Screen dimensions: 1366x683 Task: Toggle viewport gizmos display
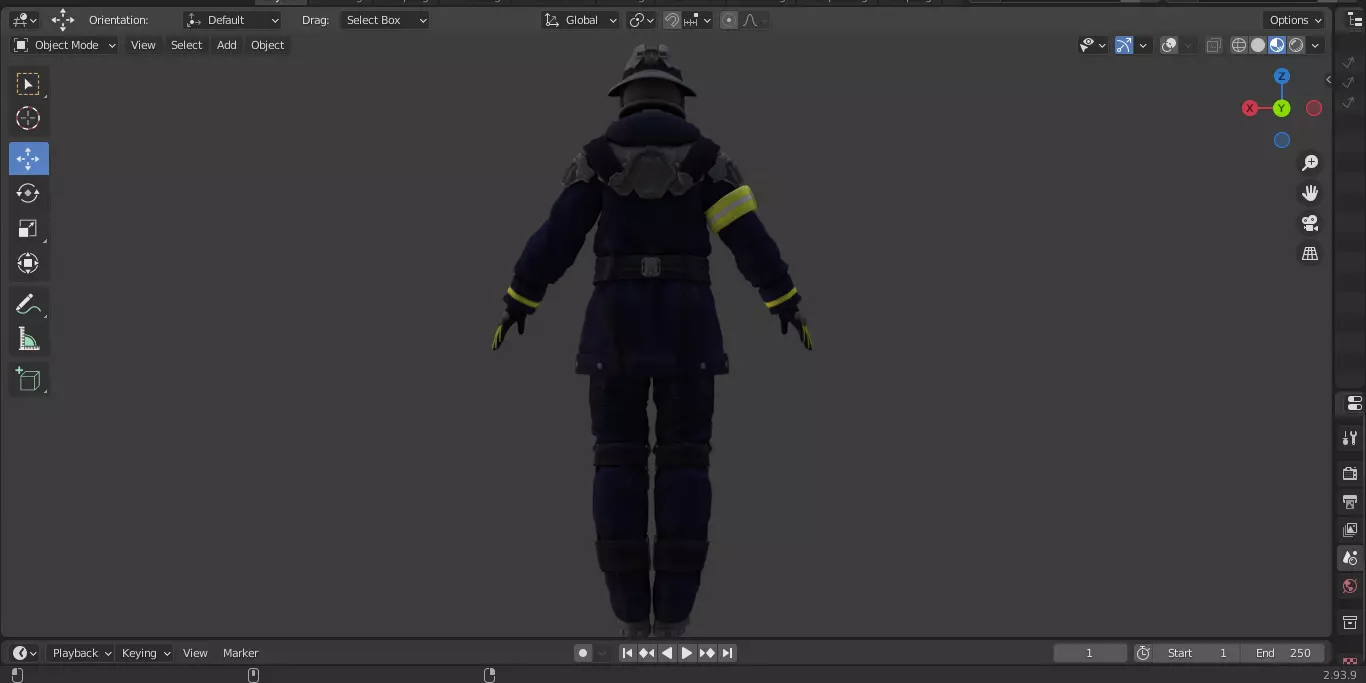click(1124, 45)
